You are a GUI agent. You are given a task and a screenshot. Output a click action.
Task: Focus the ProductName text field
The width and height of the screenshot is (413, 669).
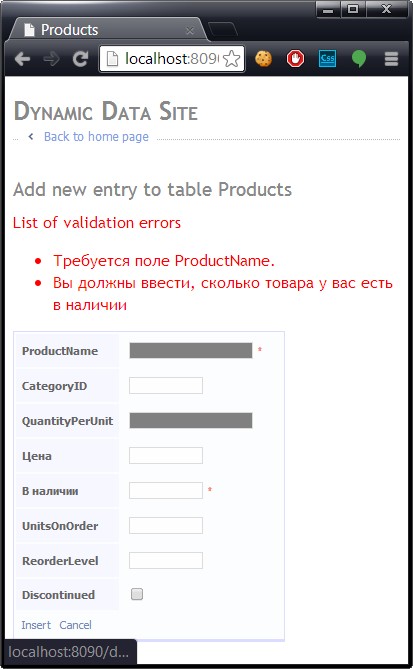tap(191, 351)
